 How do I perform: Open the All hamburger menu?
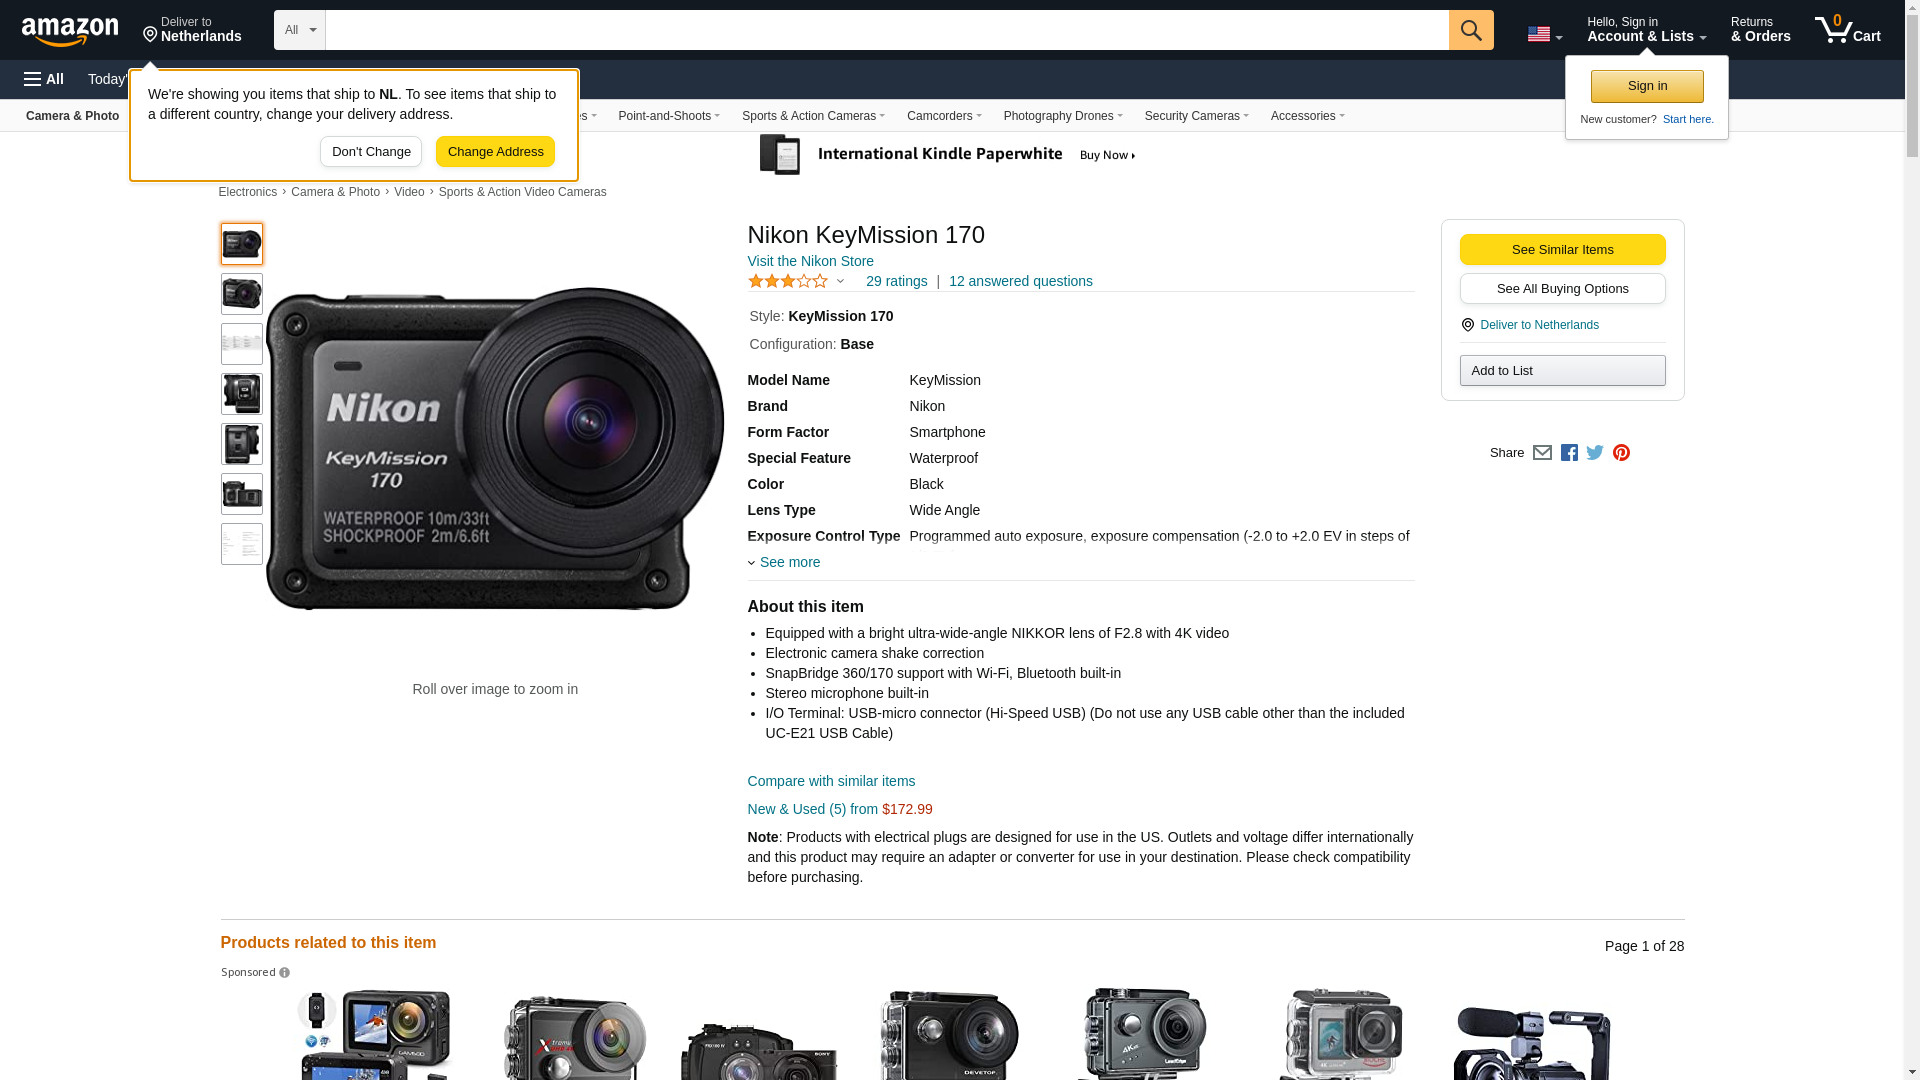44,79
